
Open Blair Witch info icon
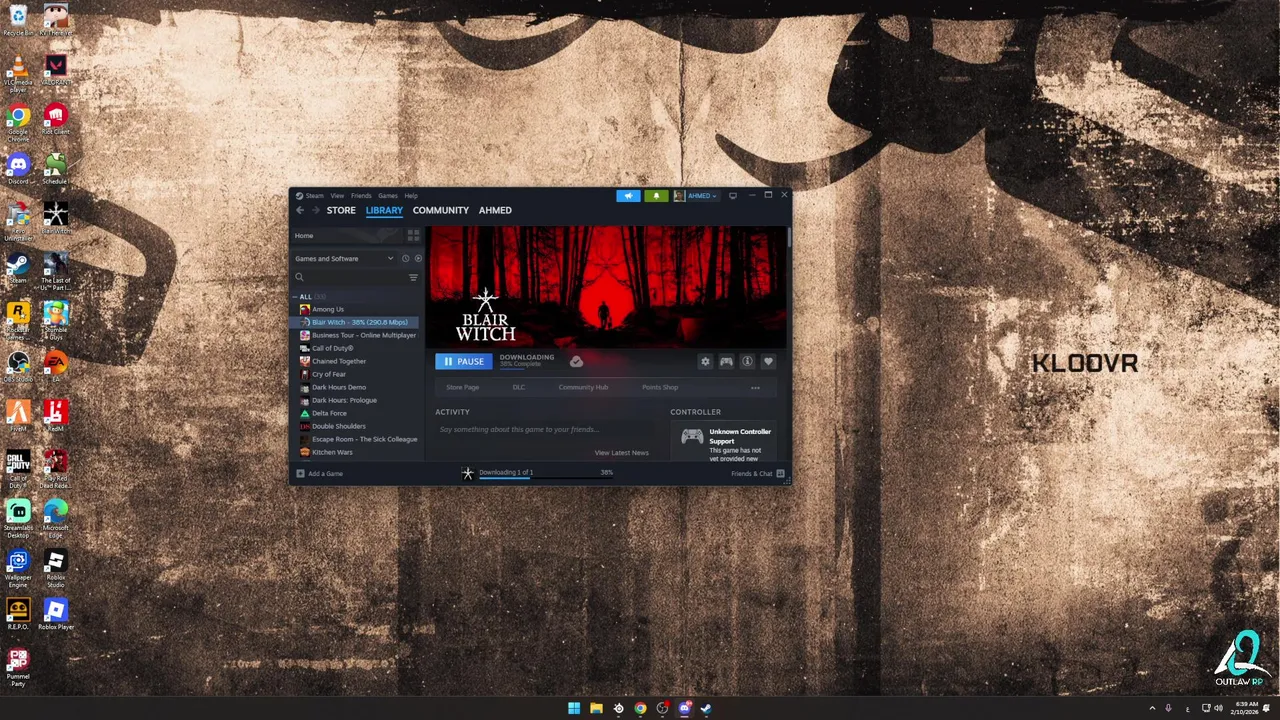[747, 361]
